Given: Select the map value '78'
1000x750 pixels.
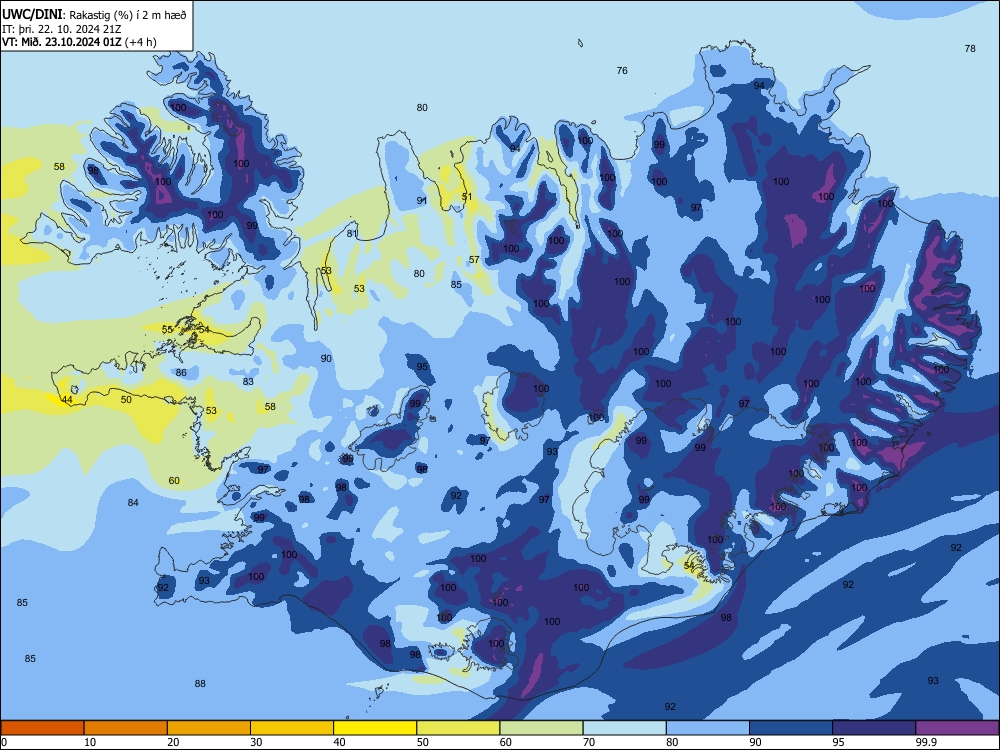Looking at the screenshot, I should click(970, 48).
